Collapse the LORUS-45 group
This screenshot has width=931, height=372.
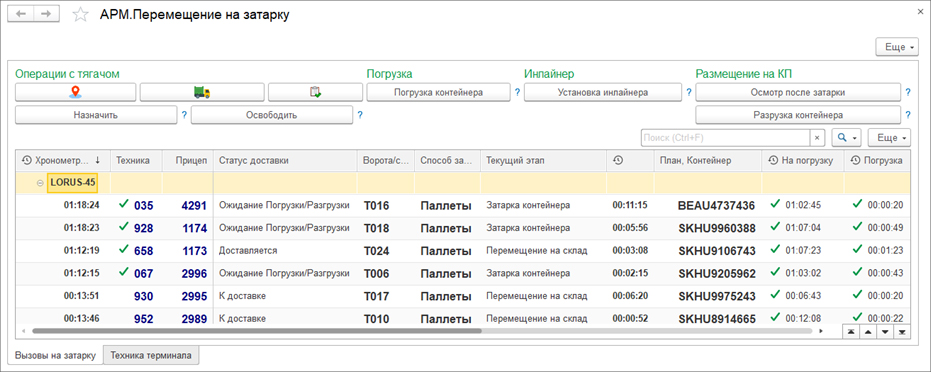coord(40,183)
